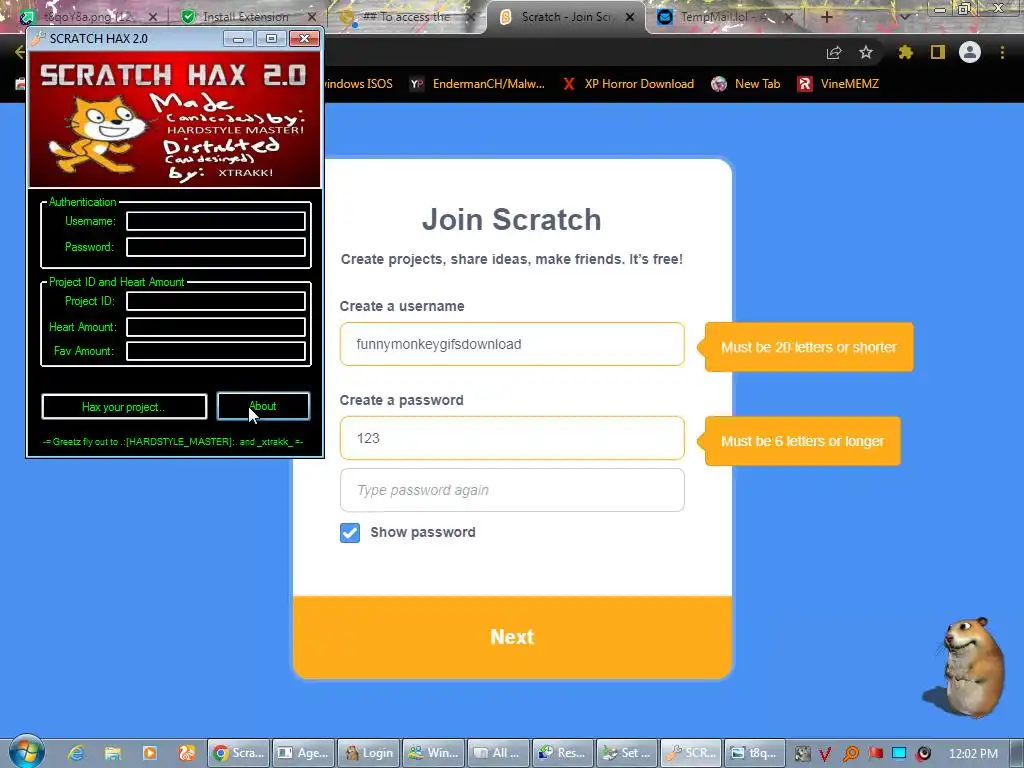Click the 12:02 PM taskbar clock
This screenshot has width=1024, height=768.
[973, 754]
